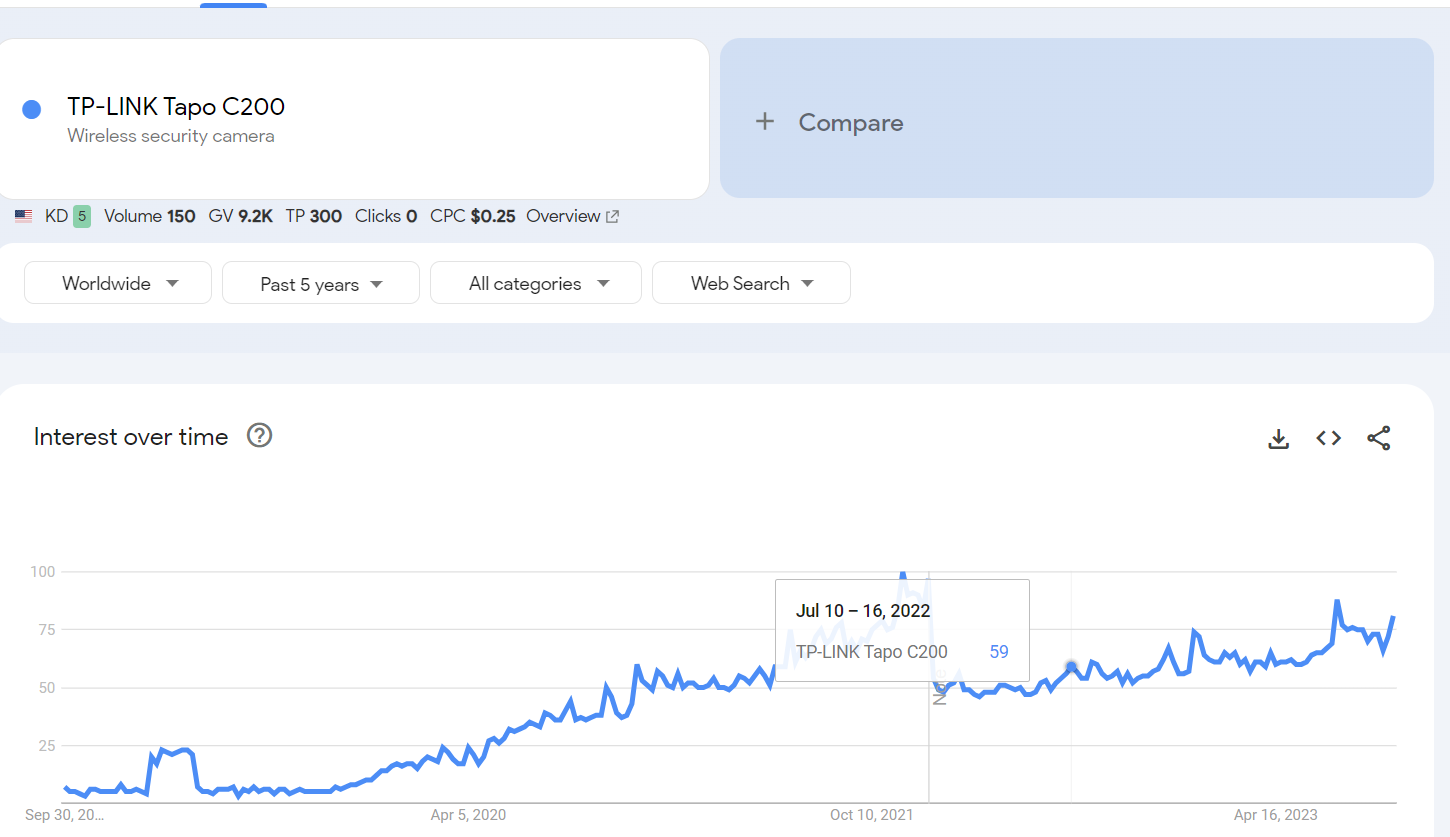Download the interest over time CSV

(1278, 438)
